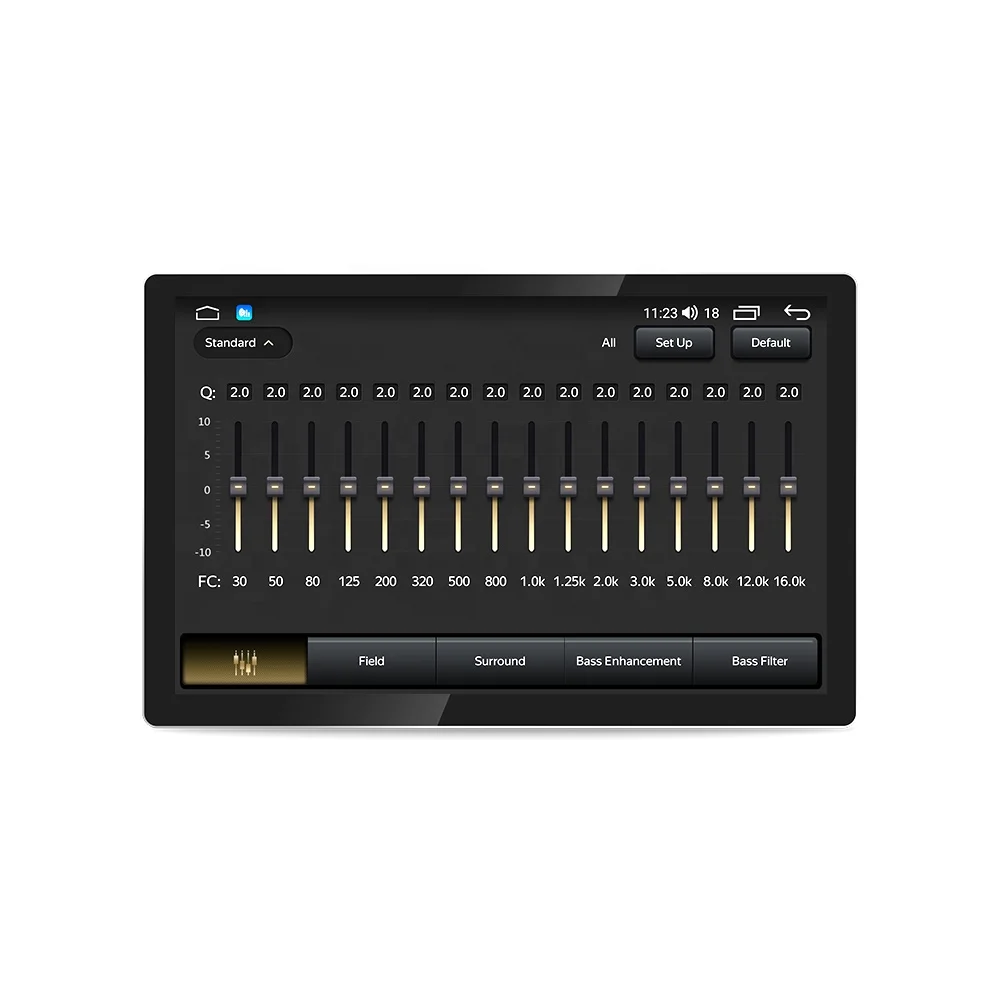Select Q value box above 8.0k
This screenshot has width=1000, height=1000.
coord(716,392)
